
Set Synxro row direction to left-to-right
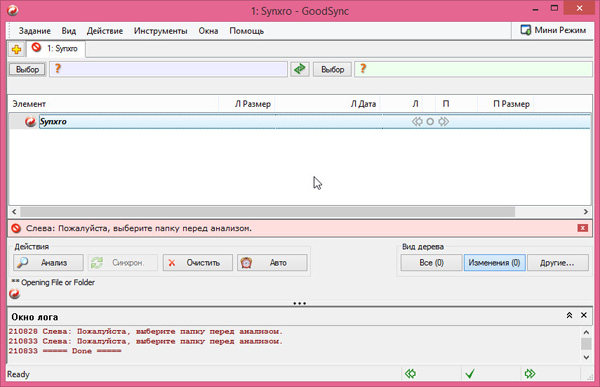443,122
